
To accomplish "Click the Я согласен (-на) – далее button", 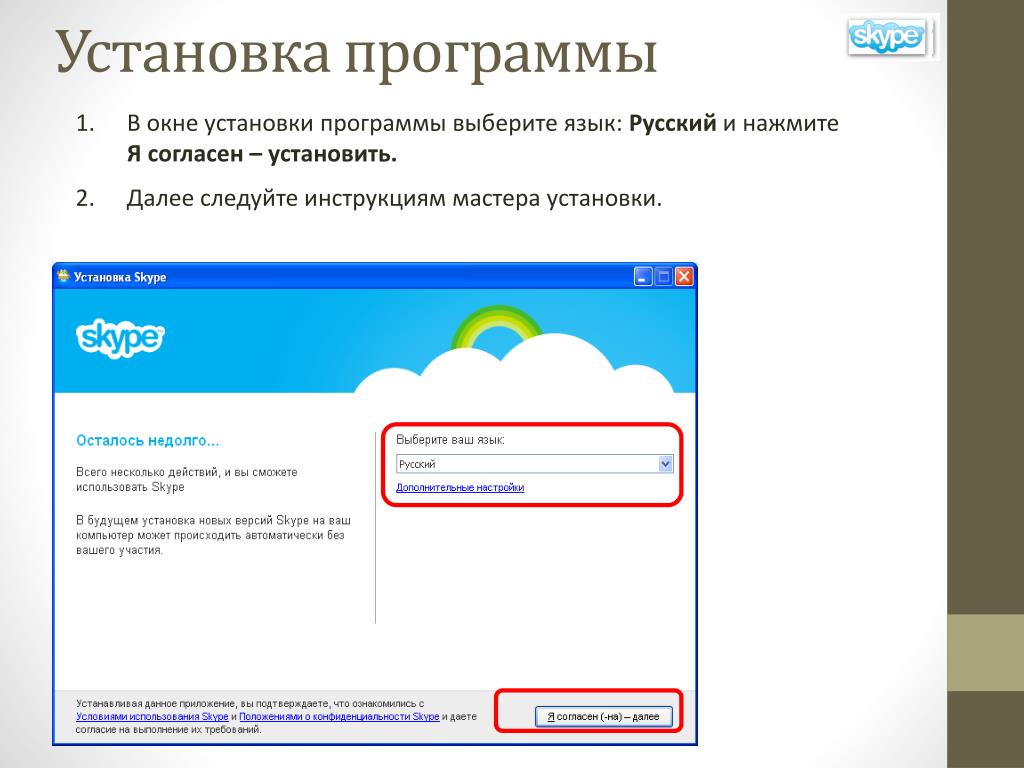I will pyautogui.click(x=603, y=716).
